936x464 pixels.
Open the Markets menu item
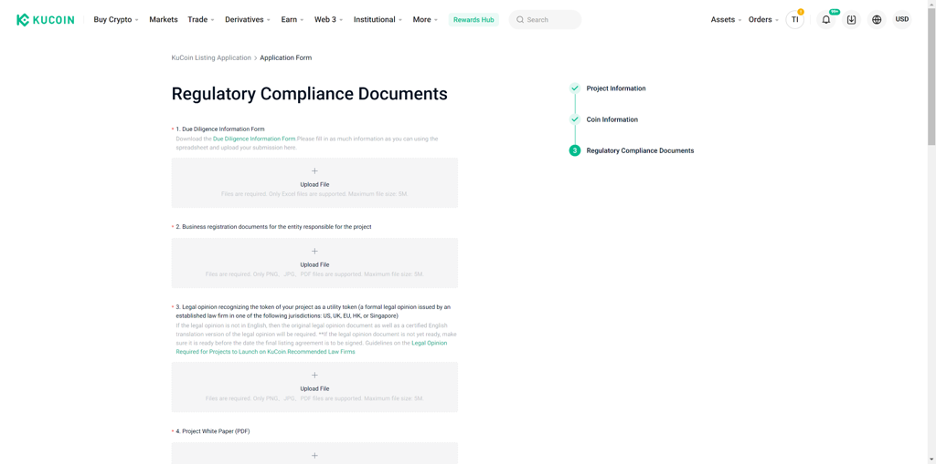click(x=163, y=19)
